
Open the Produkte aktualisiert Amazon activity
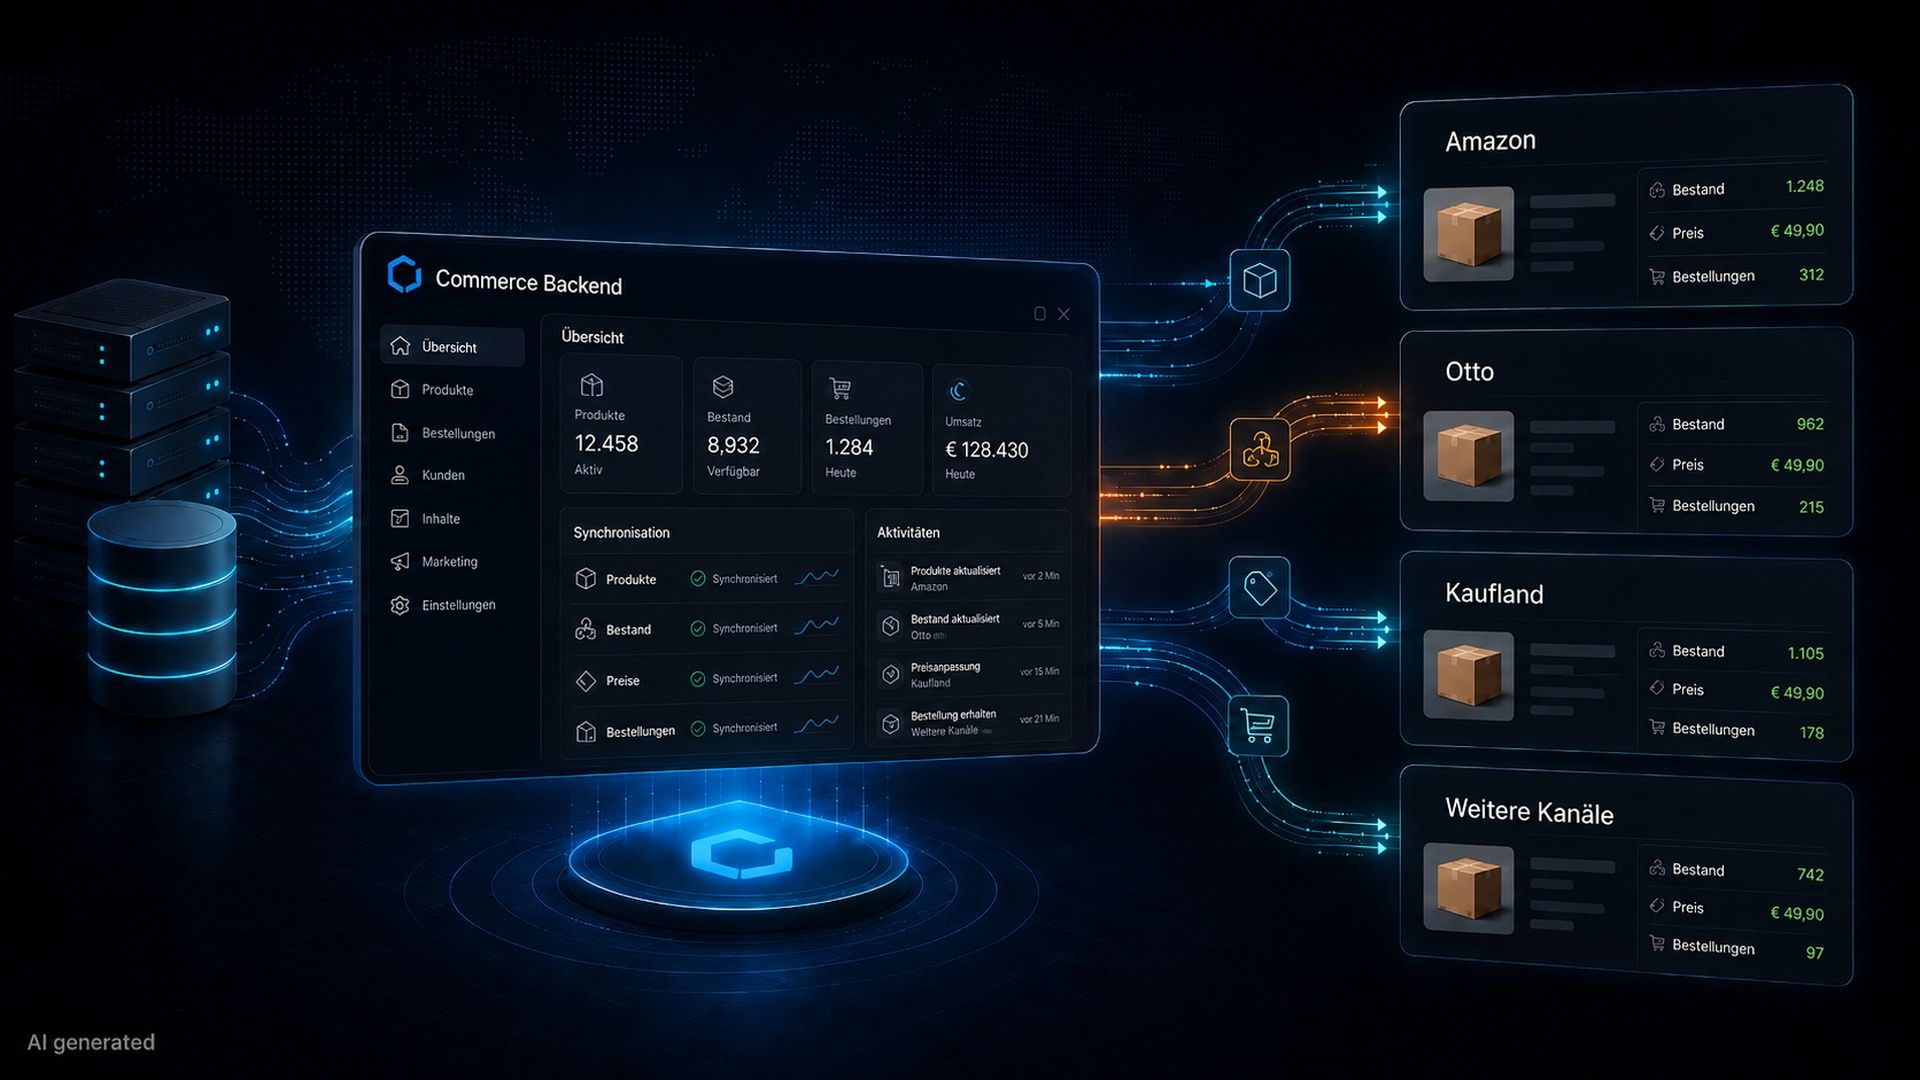[x=968, y=578]
